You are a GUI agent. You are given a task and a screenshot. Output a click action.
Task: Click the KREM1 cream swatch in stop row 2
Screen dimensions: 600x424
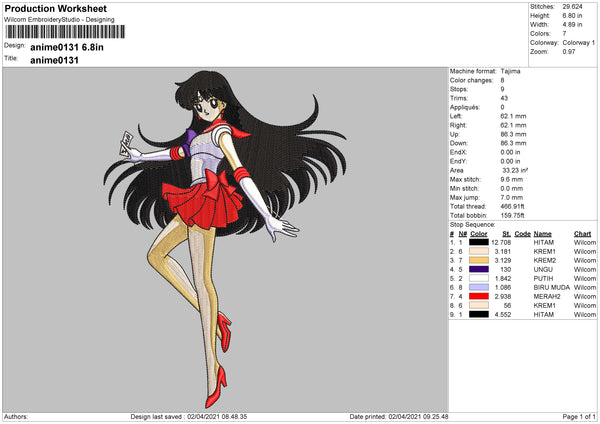click(x=479, y=251)
